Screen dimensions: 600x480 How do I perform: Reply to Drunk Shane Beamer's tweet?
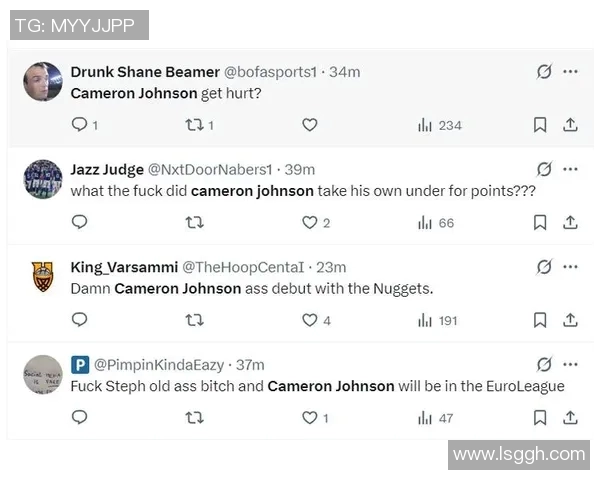(x=80, y=125)
